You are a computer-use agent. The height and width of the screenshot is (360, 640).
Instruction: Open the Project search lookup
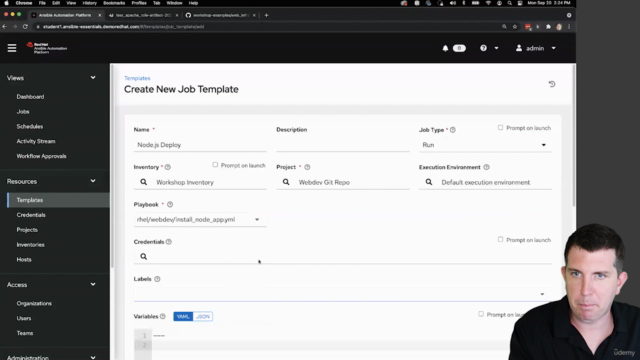286,182
